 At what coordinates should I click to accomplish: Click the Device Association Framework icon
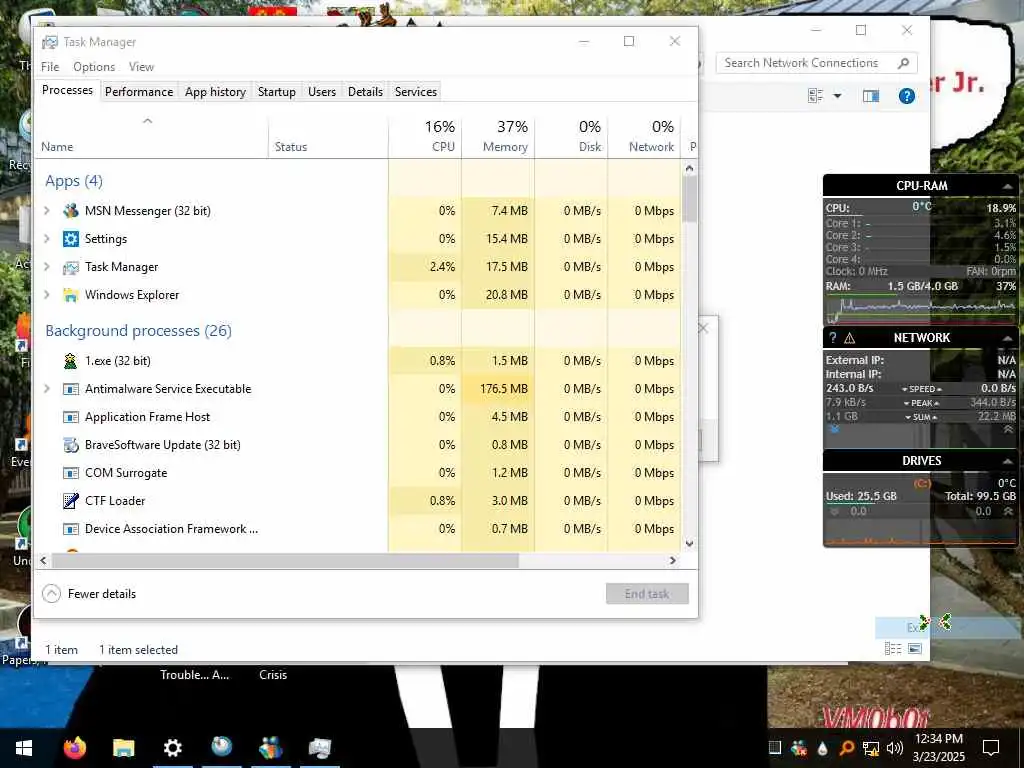[71, 529]
